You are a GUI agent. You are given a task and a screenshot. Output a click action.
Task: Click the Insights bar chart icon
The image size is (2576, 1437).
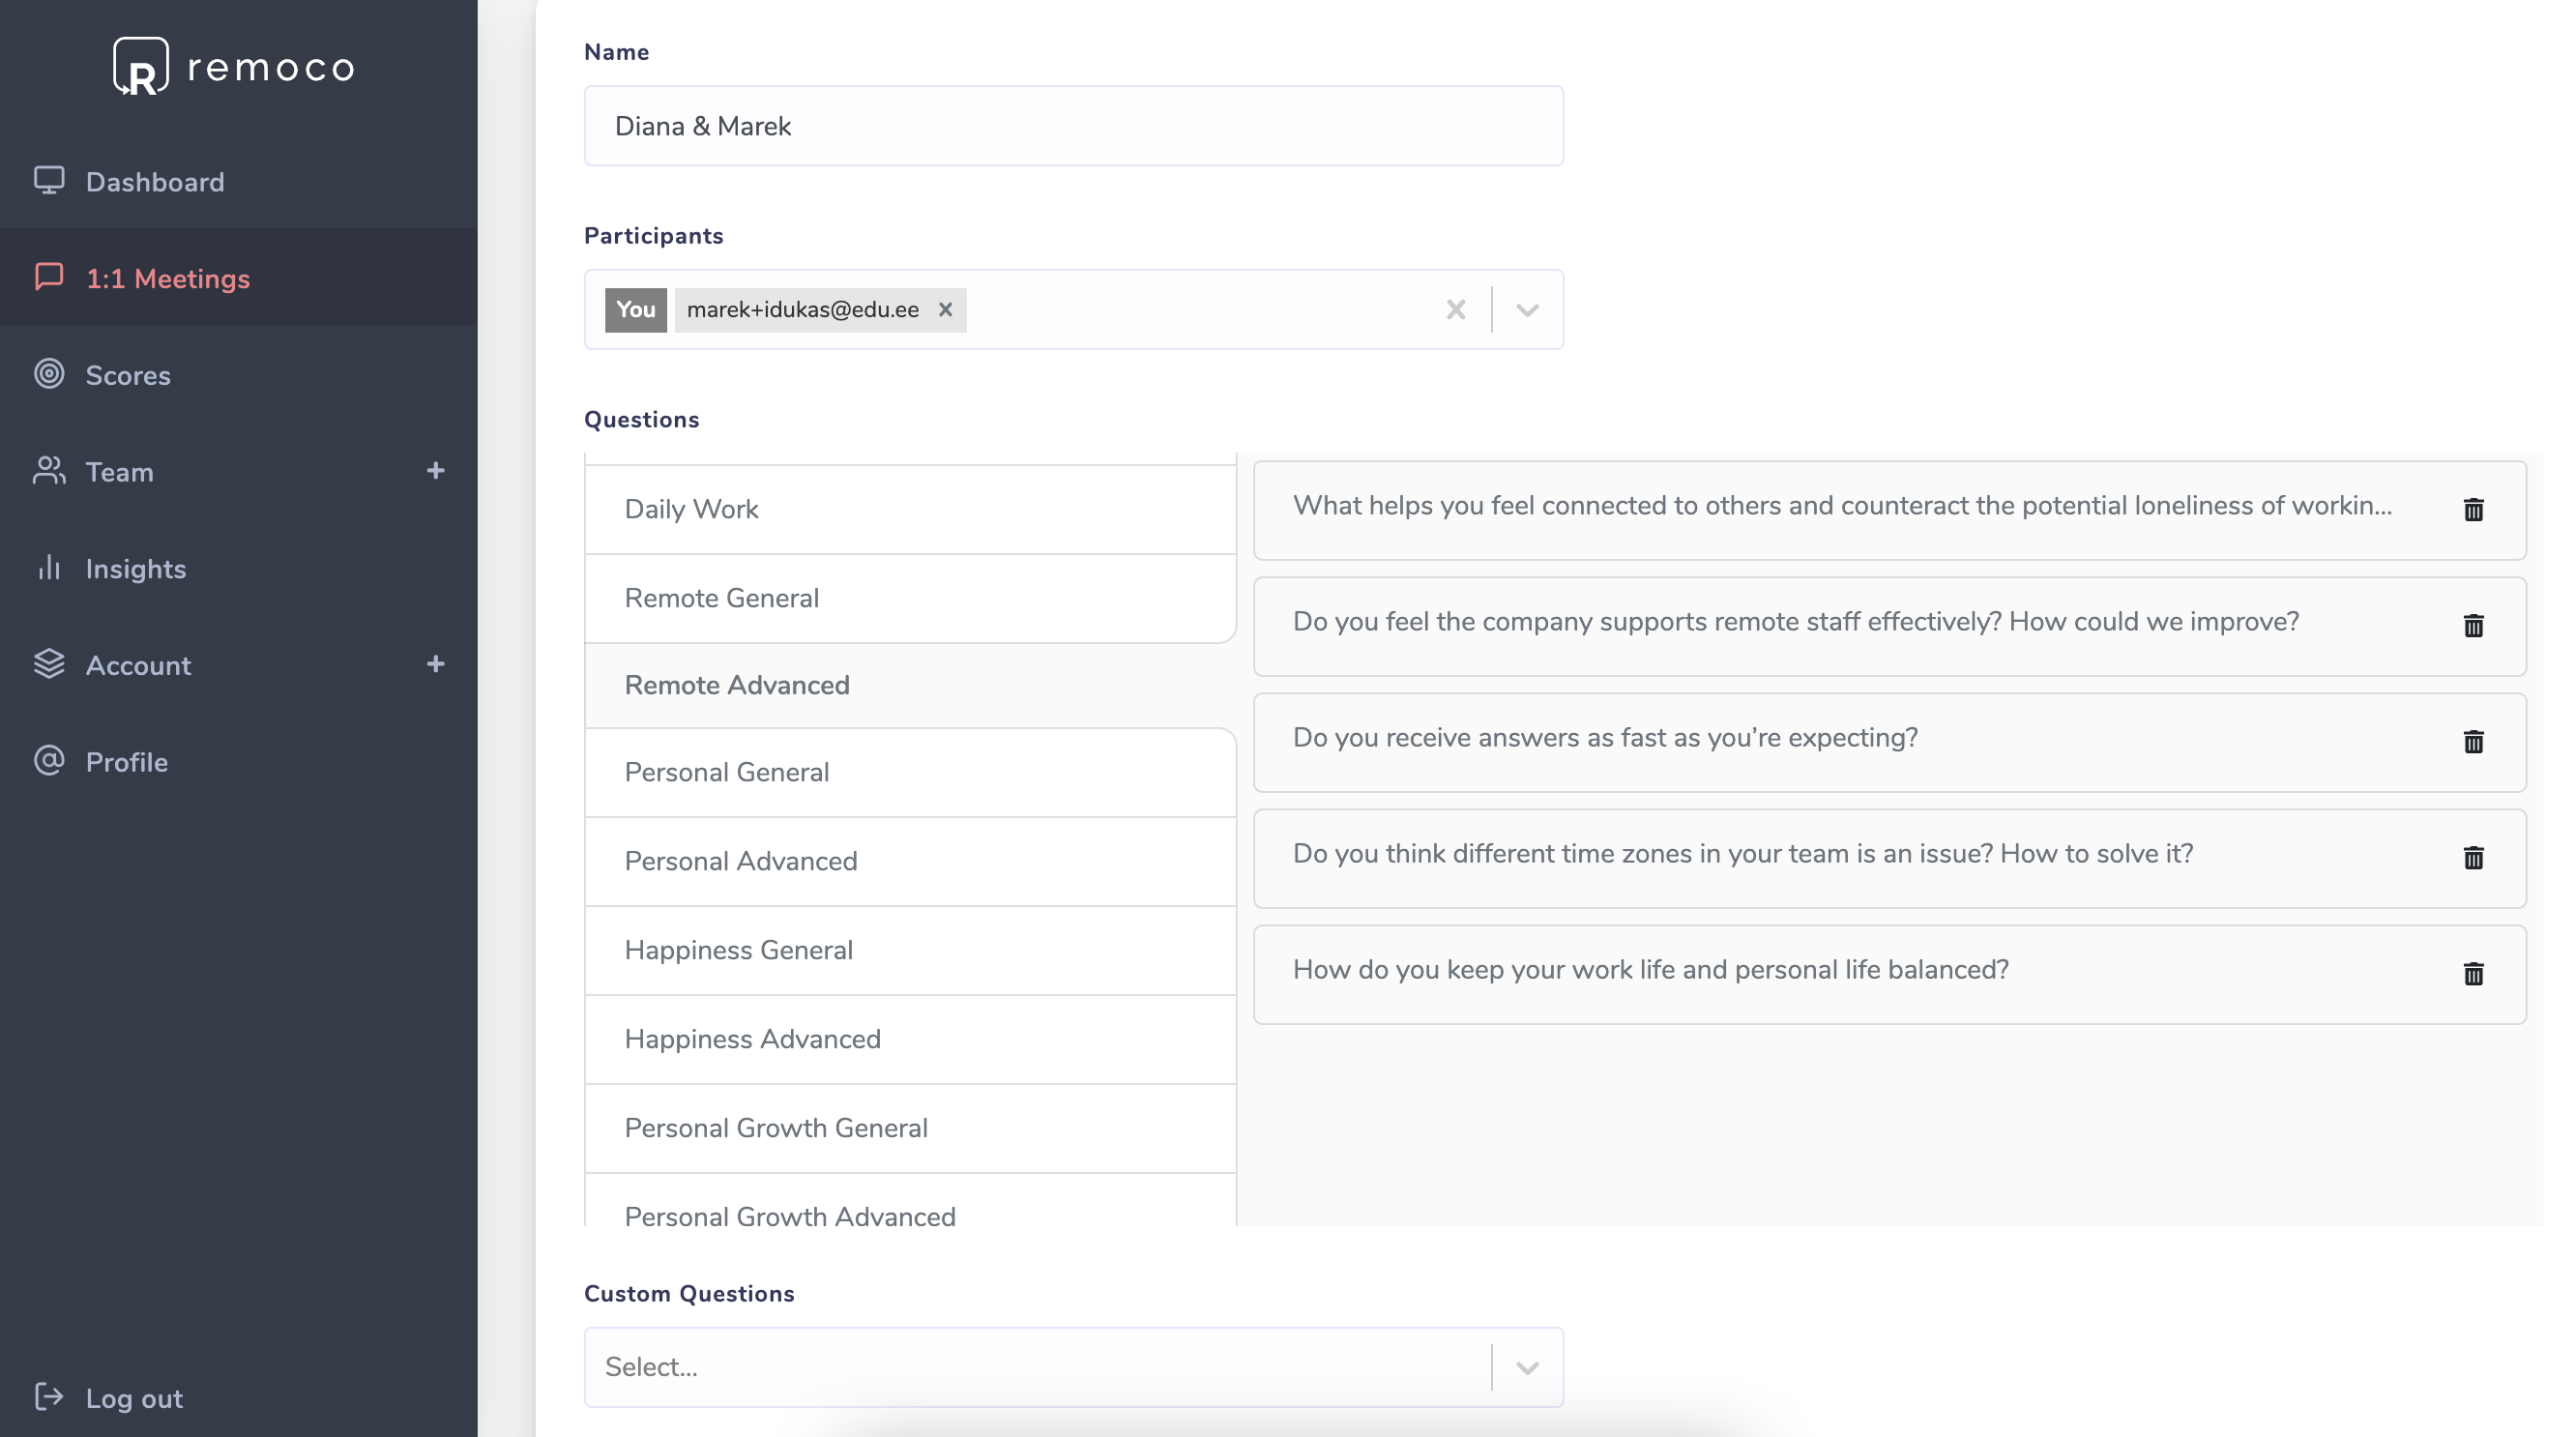coord(49,568)
